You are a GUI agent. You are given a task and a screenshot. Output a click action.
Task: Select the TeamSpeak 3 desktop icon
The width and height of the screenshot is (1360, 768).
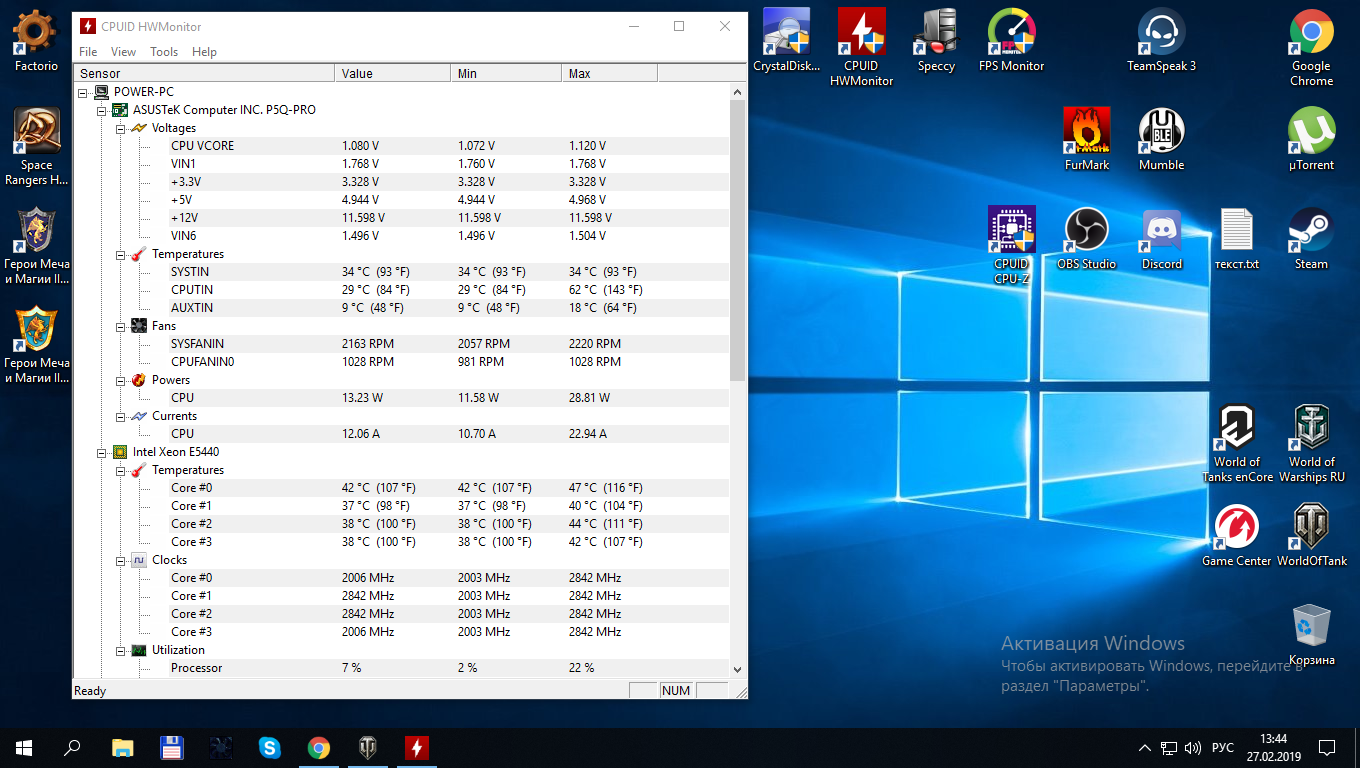(1161, 41)
